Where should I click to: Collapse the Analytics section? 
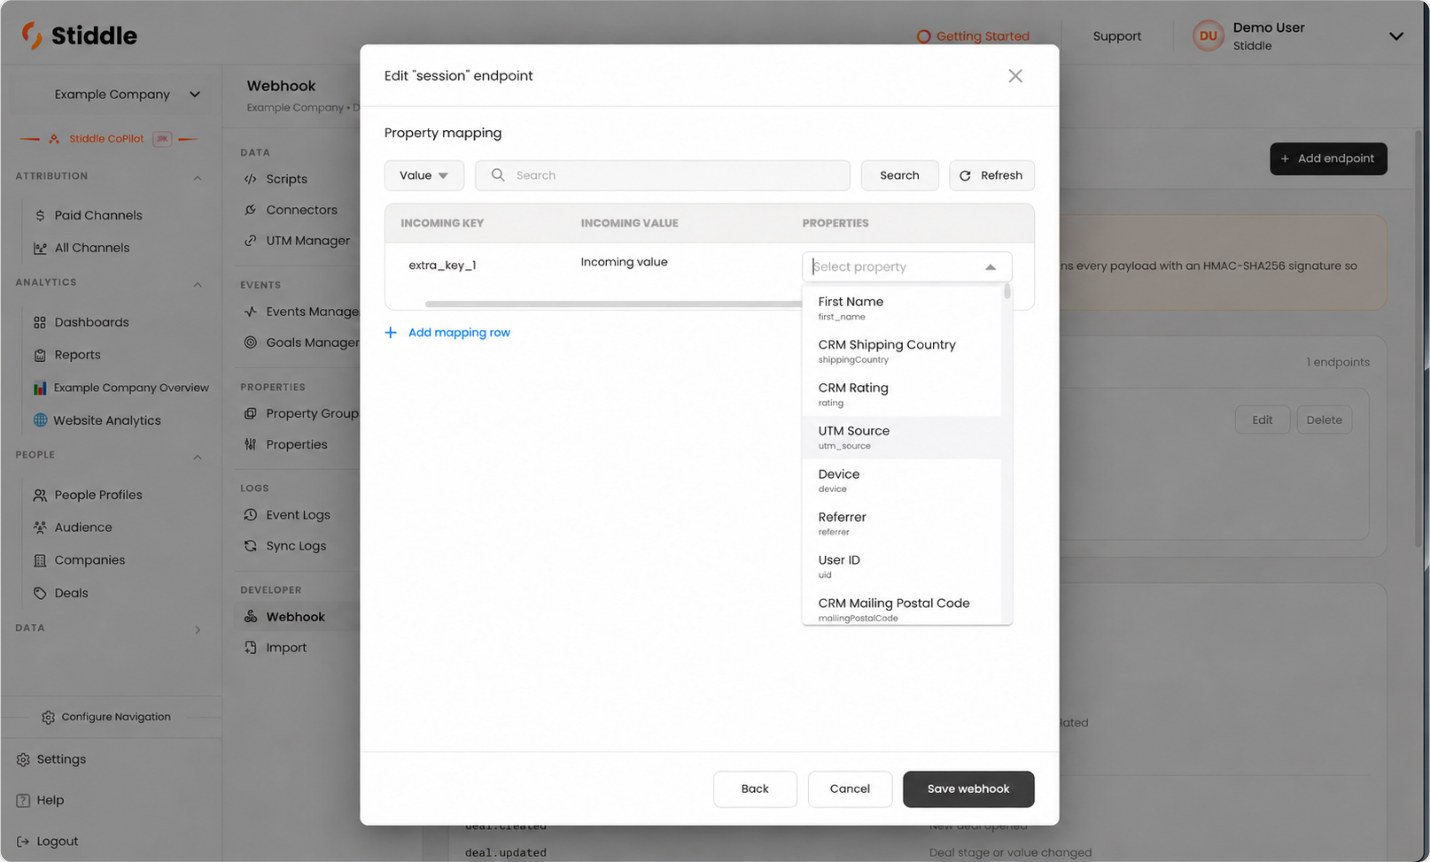pos(197,284)
